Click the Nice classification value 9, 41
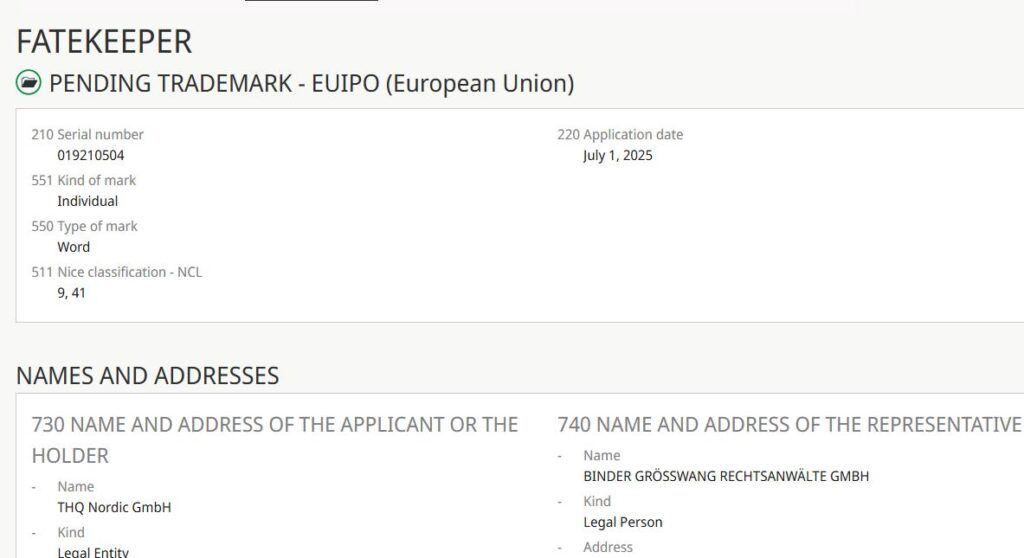The image size is (1024, 558). [71, 293]
